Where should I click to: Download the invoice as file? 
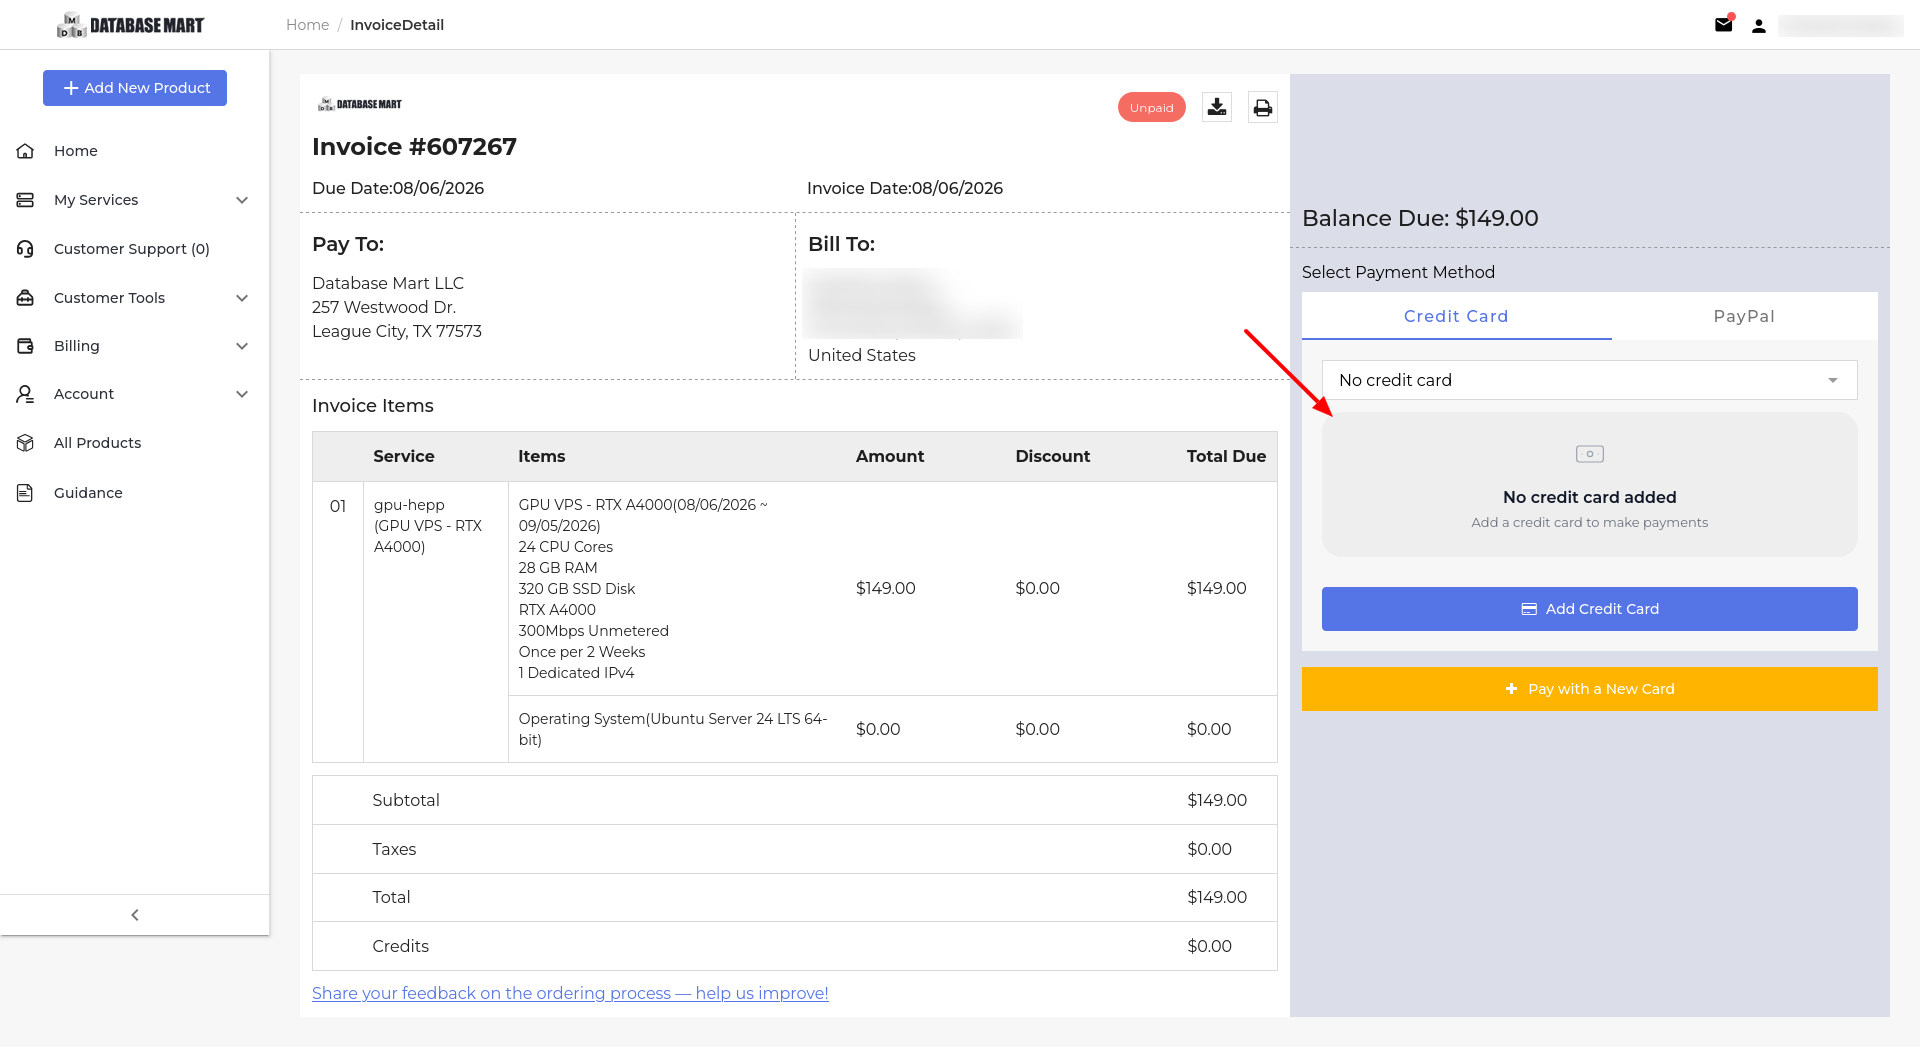1217,107
